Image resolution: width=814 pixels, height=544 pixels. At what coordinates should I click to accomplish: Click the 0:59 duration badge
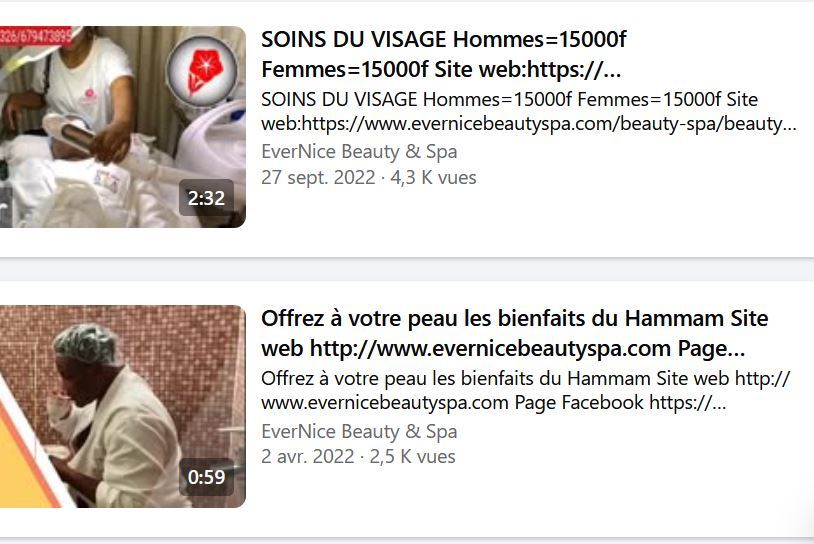(x=206, y=477)
